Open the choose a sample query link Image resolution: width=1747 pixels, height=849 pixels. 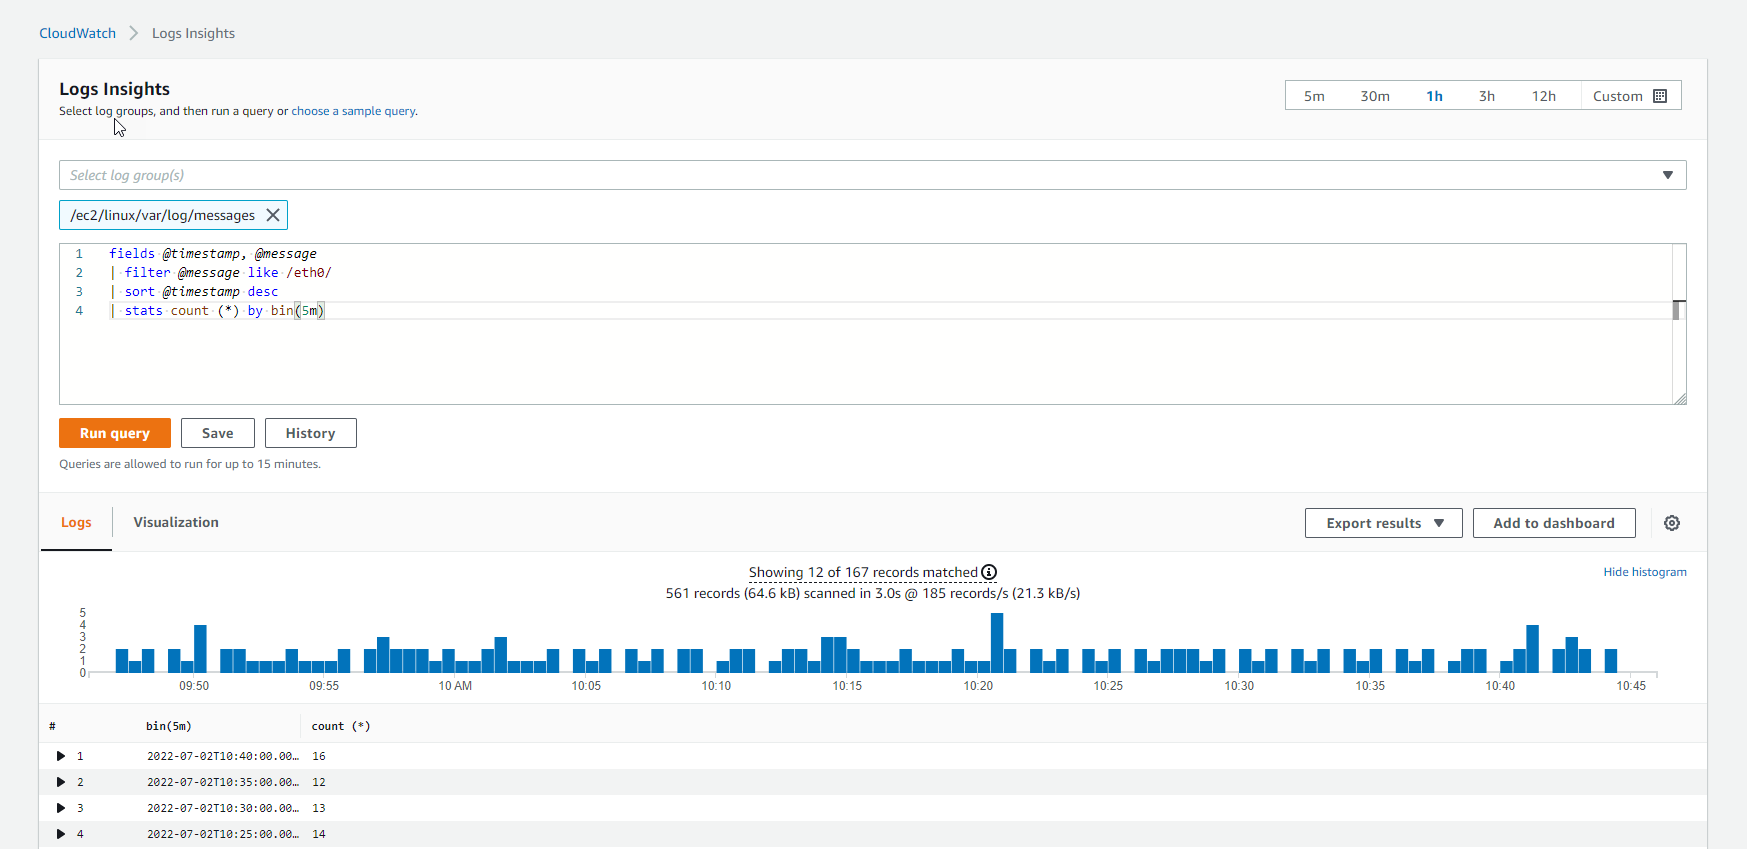pyautogui.click(x=354, y=111)
